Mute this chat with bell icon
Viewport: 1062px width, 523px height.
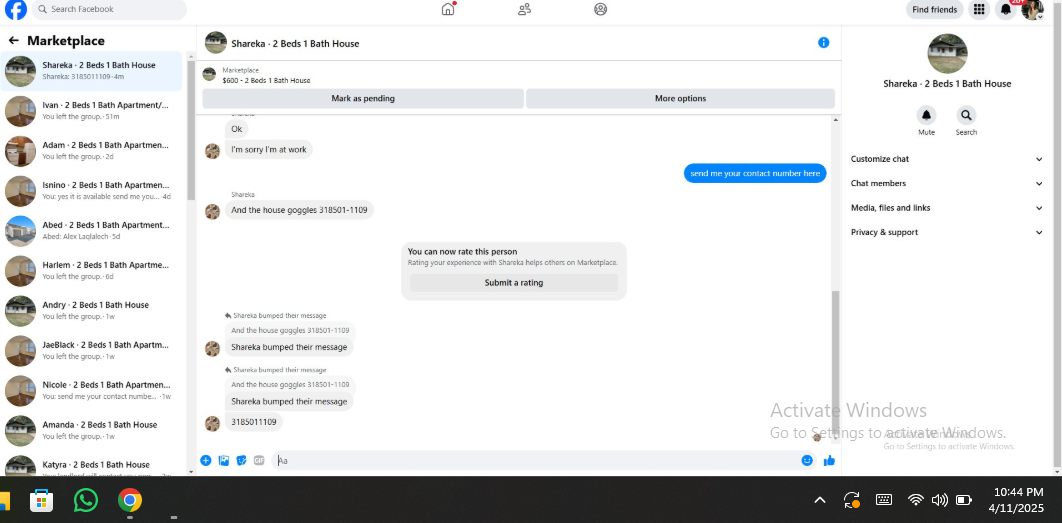coord(927,114)
